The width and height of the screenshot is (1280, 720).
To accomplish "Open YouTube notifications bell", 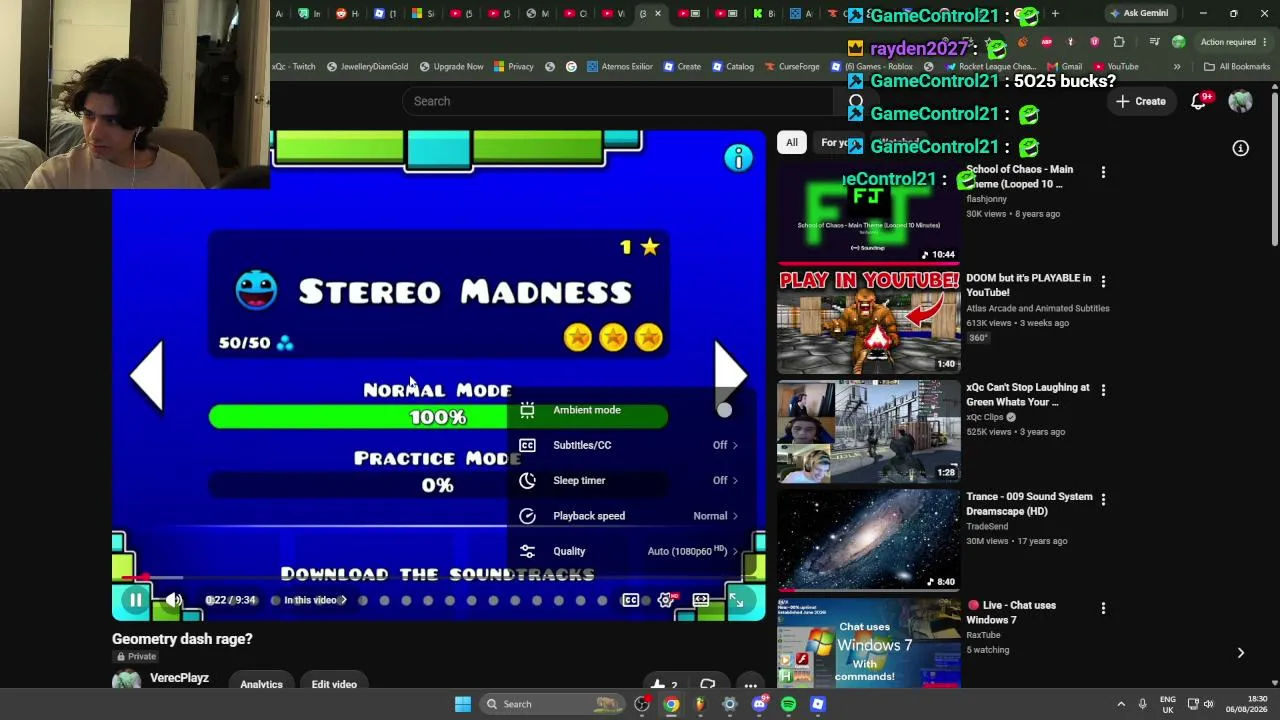I will click(1198, 101).
